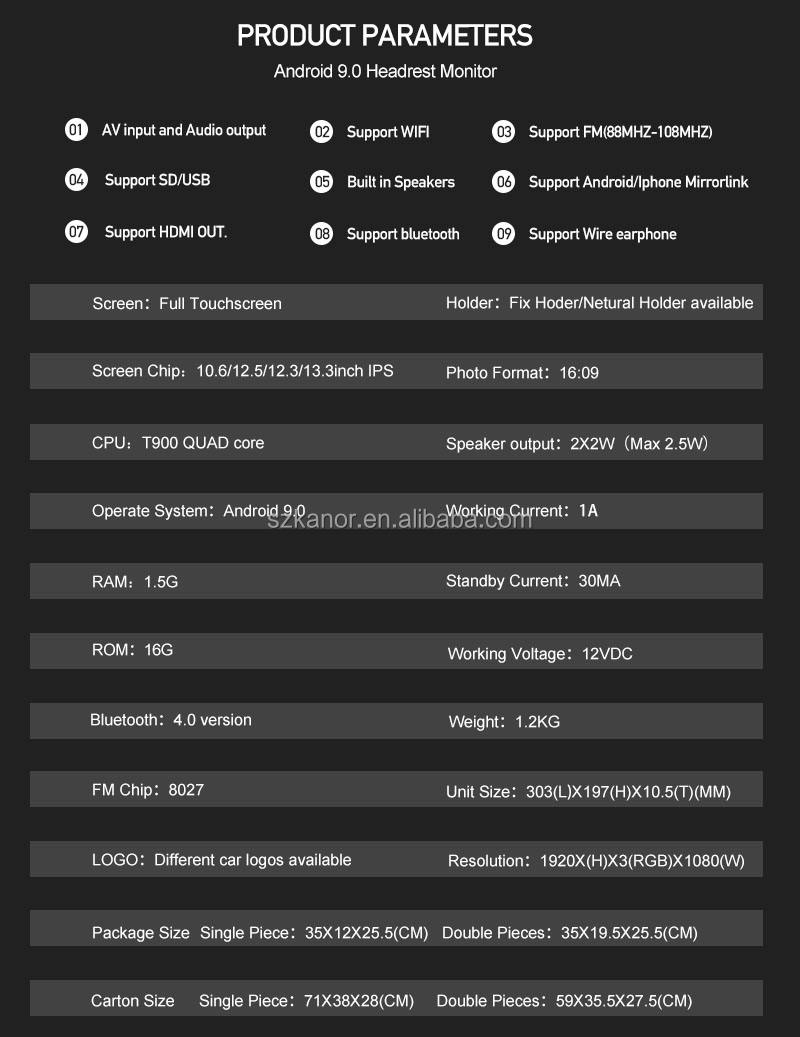Click the PRODUCT PARAMETERS heading
The image size is (800, 1037).
click(385, 36)
